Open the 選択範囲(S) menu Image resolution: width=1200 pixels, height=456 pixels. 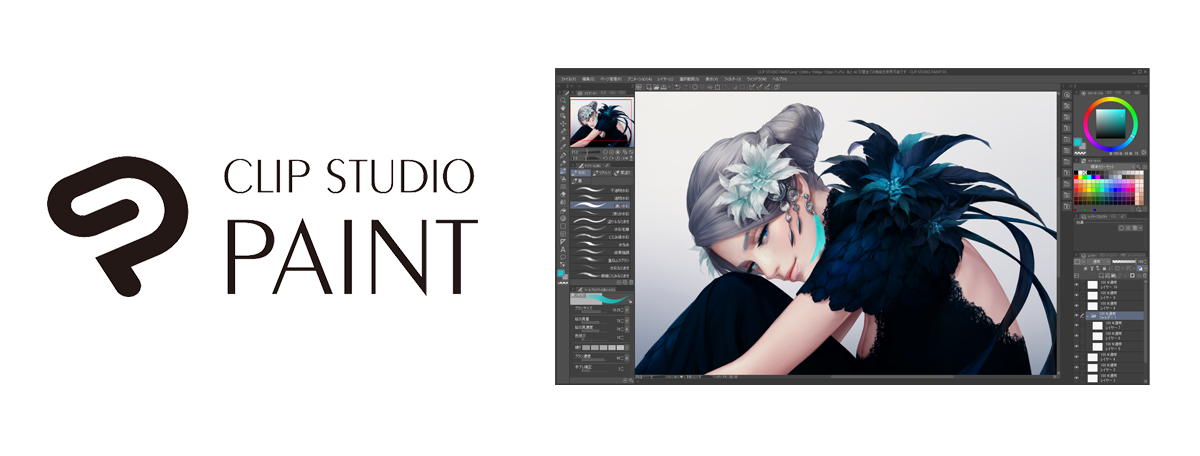[x=687, y=79]
